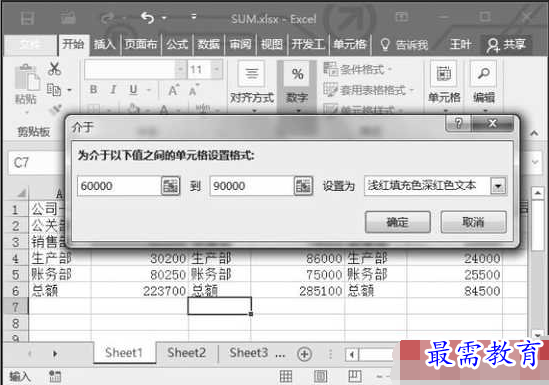Open the font size dropdown showing 11
Viewport: 549px width, 385px height.
216,69
